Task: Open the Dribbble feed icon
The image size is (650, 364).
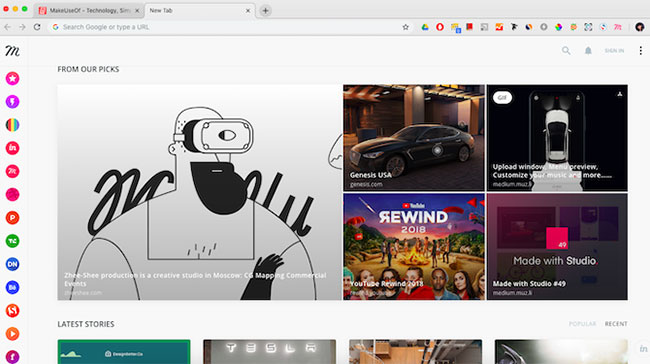Action: pyautogui.click(x=12, y=194)
